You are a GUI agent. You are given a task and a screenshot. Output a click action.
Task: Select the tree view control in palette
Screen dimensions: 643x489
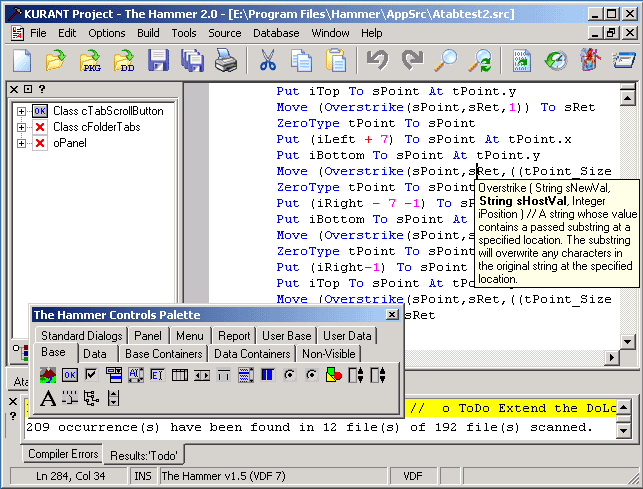tap(91, 398)
